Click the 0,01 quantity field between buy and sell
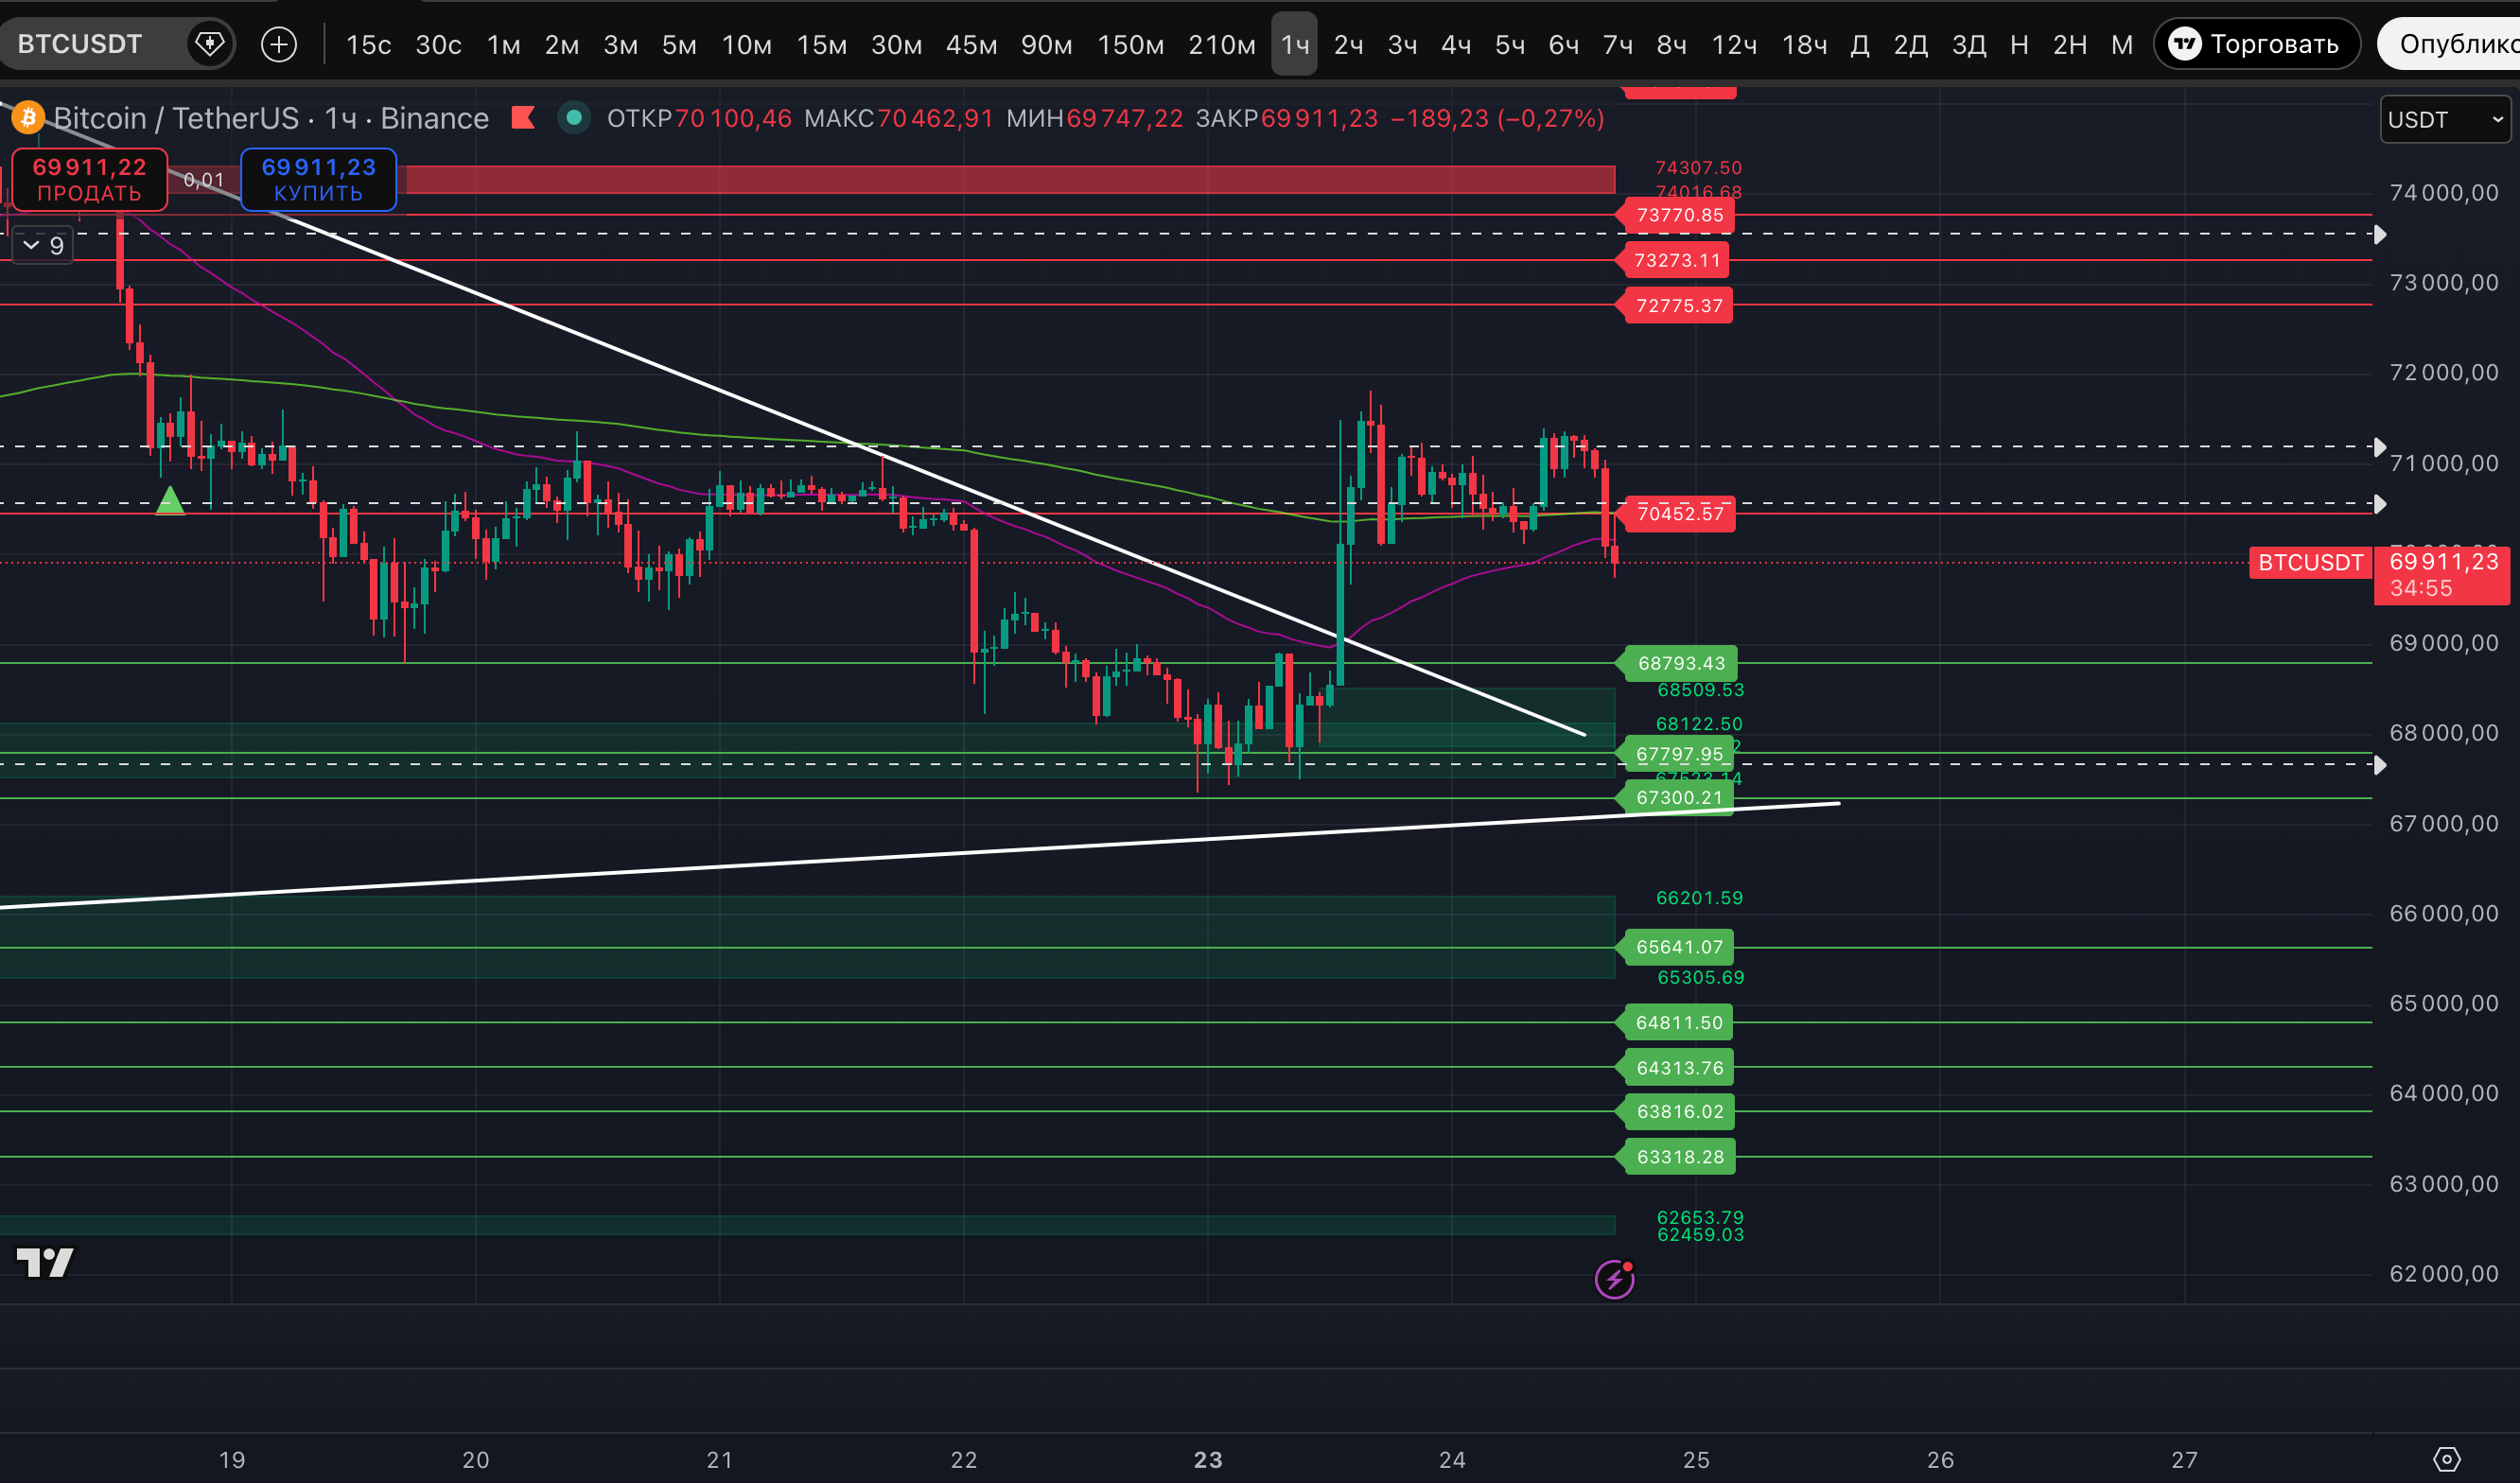Image resolution: width=2520 pixels, height=1483 pixels. (x=204, y=180)
